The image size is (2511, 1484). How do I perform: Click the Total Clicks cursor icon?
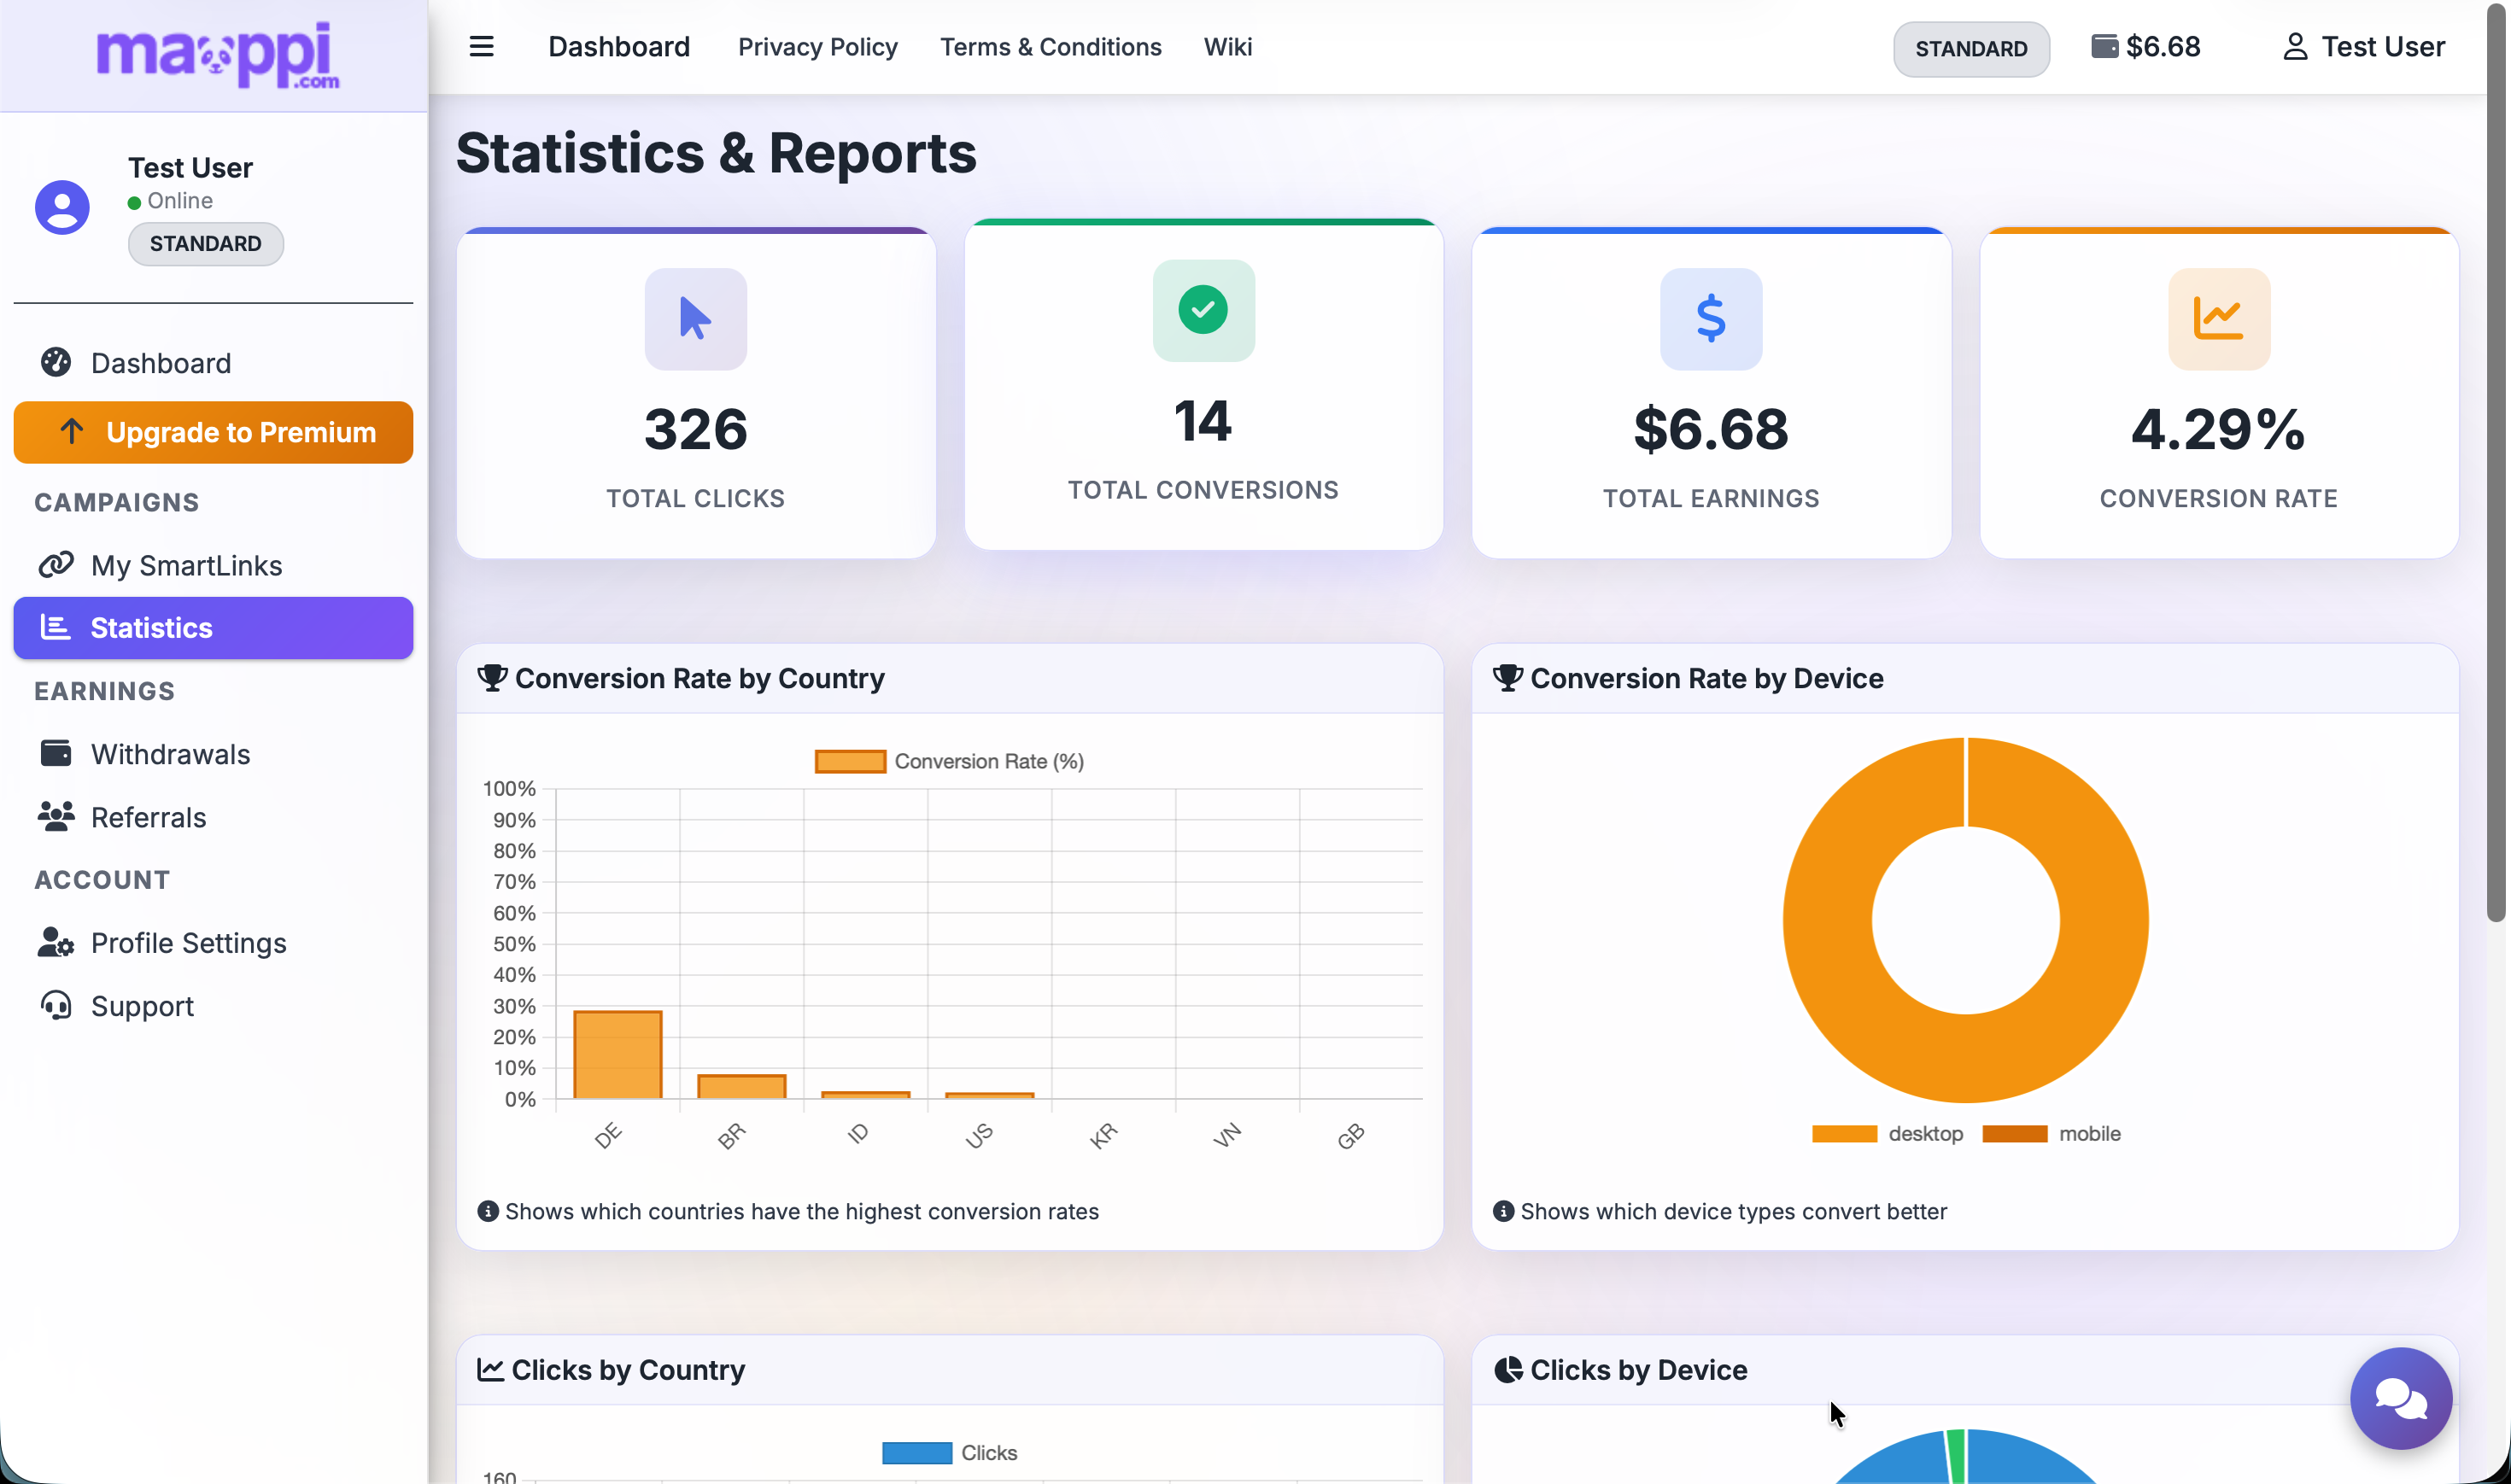point(695,319)
